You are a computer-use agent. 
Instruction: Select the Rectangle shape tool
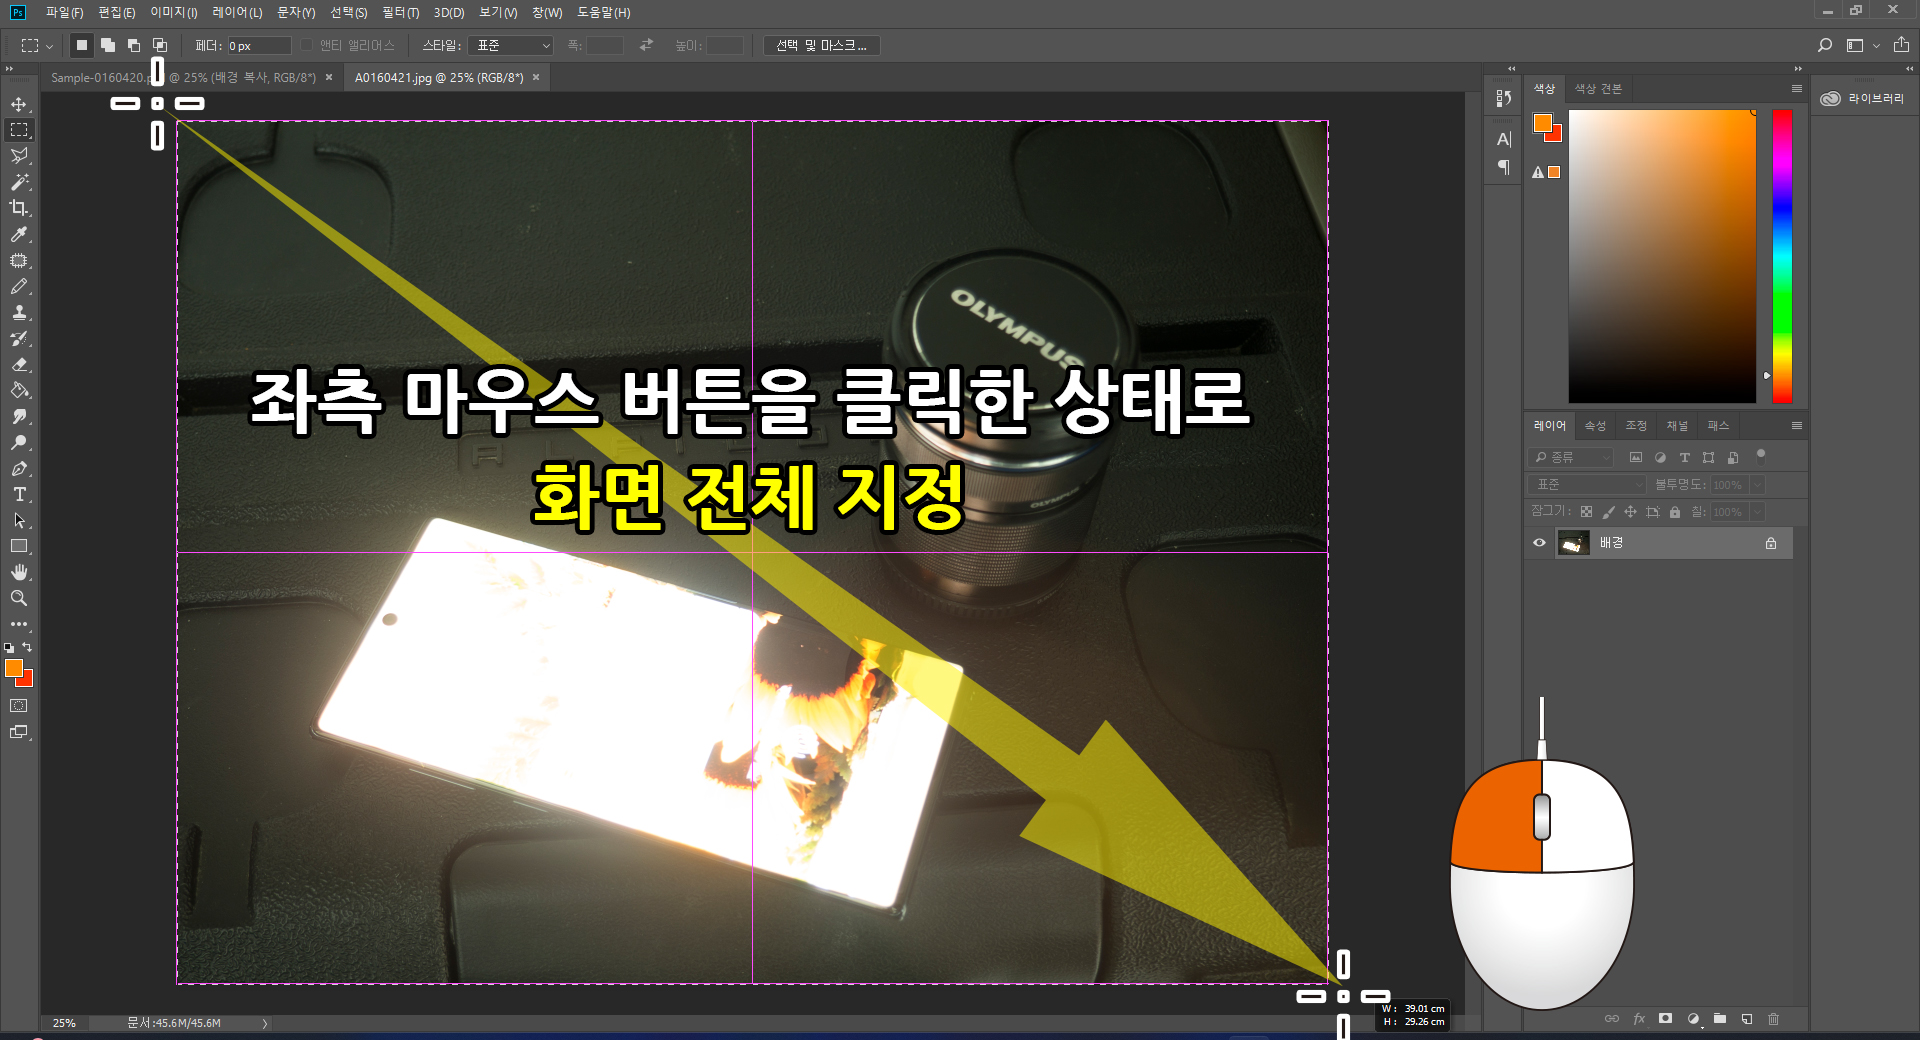(19, 546)
